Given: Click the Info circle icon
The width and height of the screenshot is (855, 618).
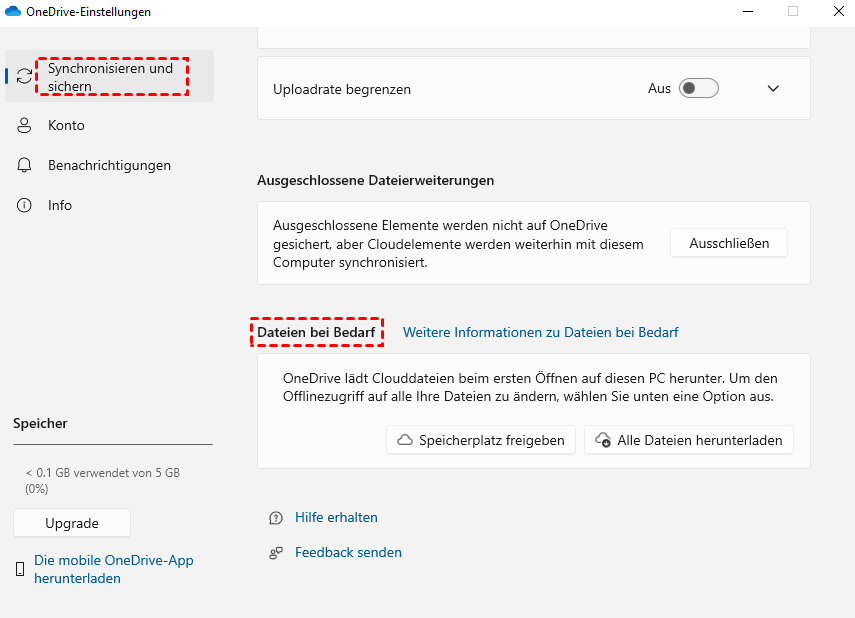Looking at the screenshot, I should (x=25, y=205).
